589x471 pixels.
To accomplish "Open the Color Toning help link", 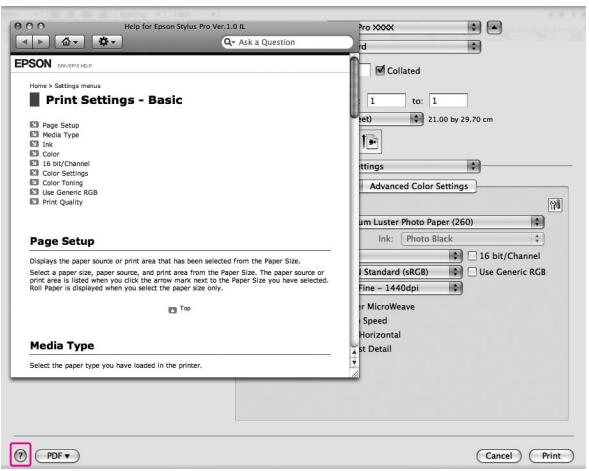I will click(x=63, y=183).
